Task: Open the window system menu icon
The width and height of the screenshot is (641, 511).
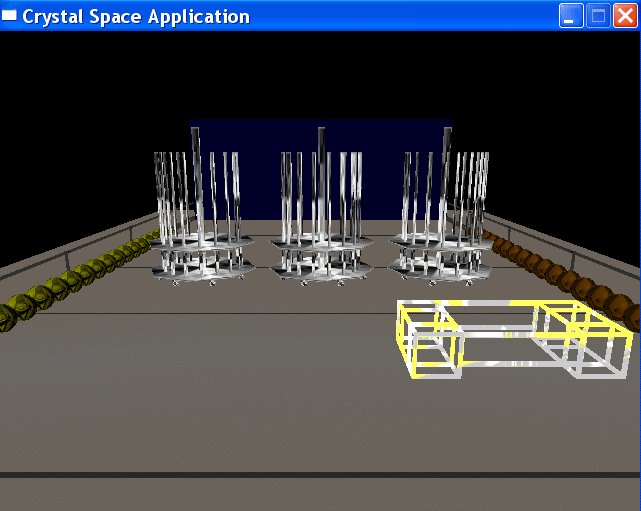Action: (x=9, y=16)
